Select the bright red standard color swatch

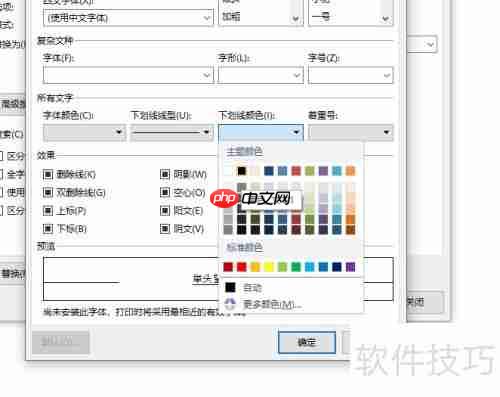pyautogui.click(x=242, y=267)
